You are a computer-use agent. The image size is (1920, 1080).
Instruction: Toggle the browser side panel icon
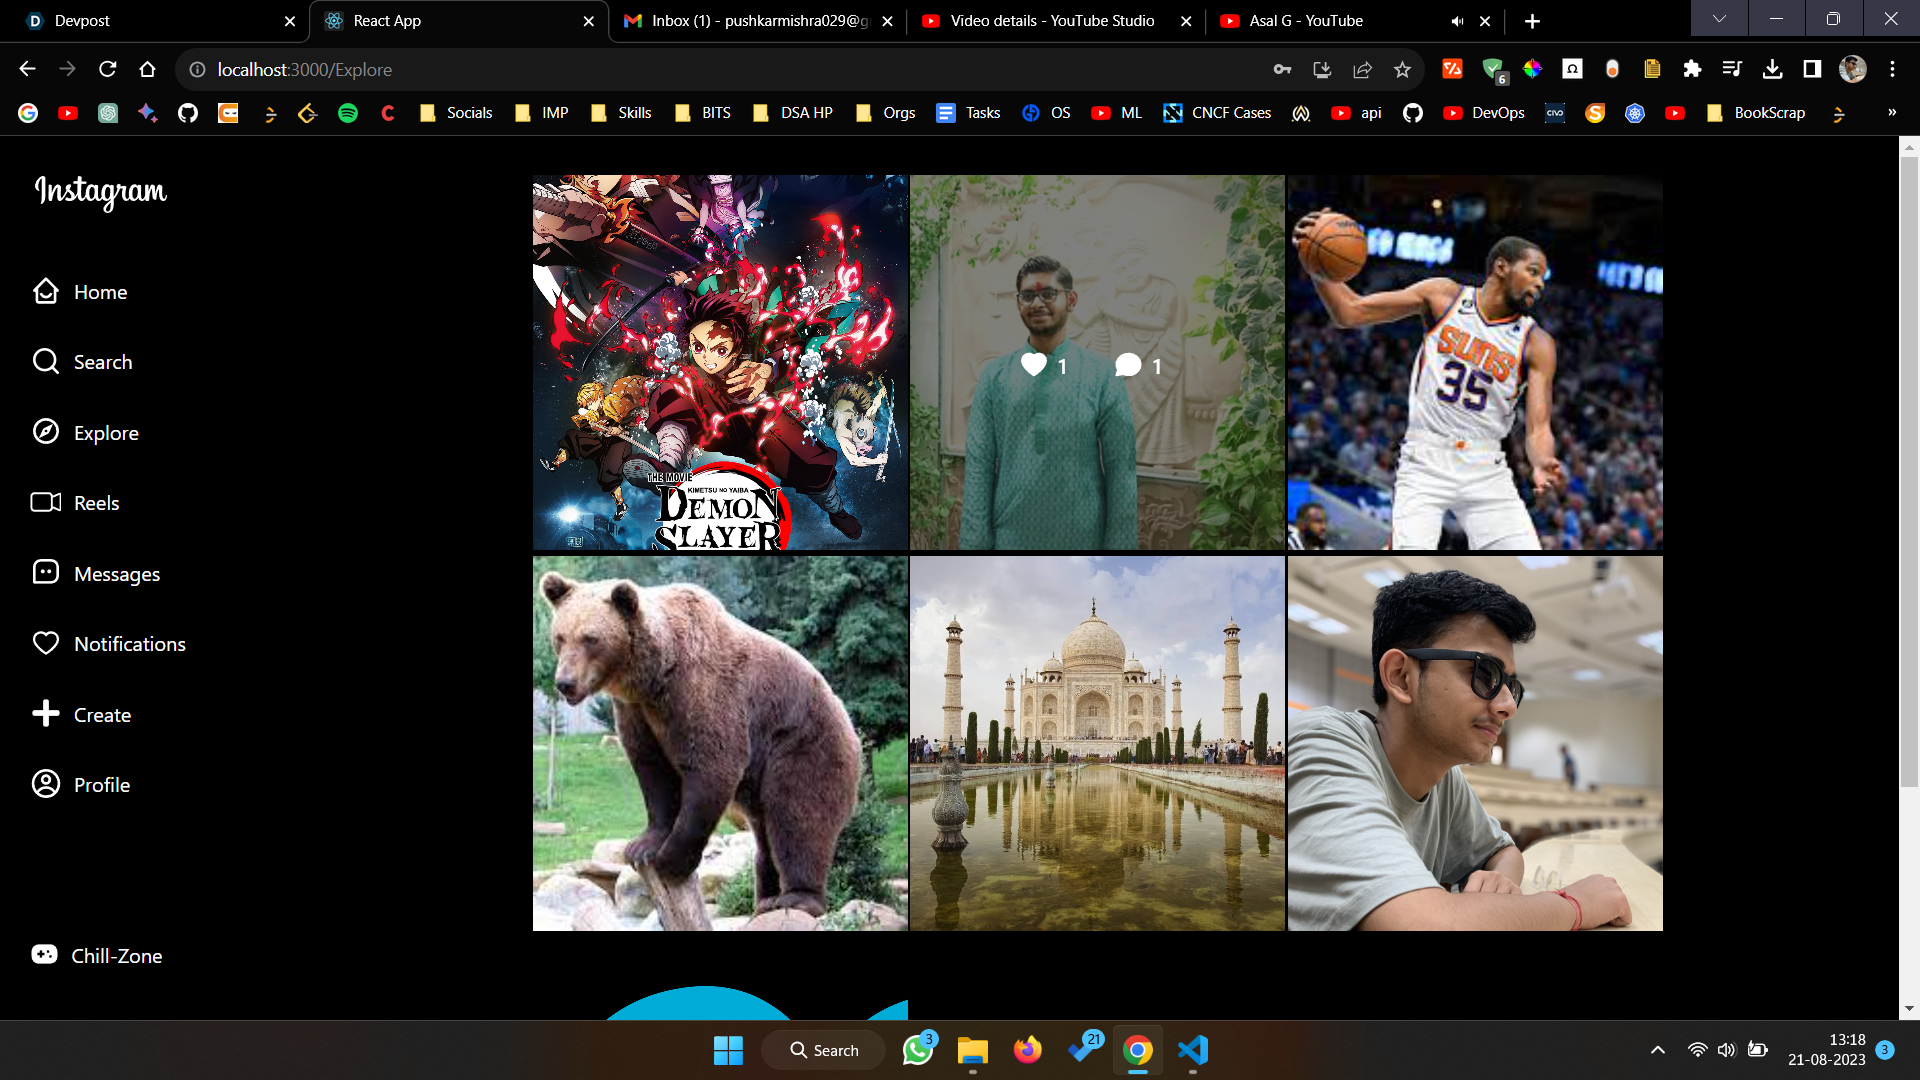click(x=1812, y=69)
